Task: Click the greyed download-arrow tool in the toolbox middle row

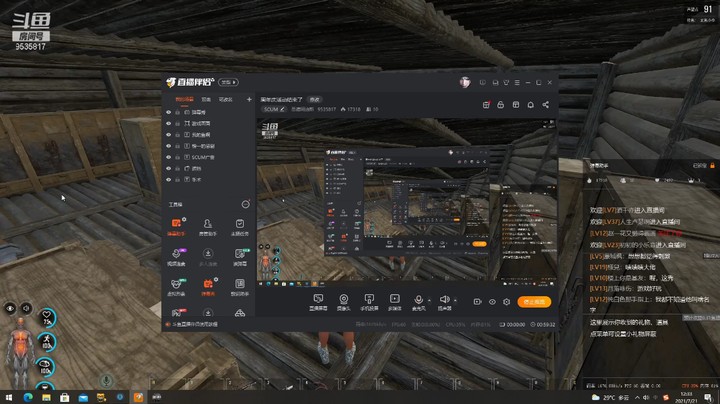Action: (x=208, y=257)
